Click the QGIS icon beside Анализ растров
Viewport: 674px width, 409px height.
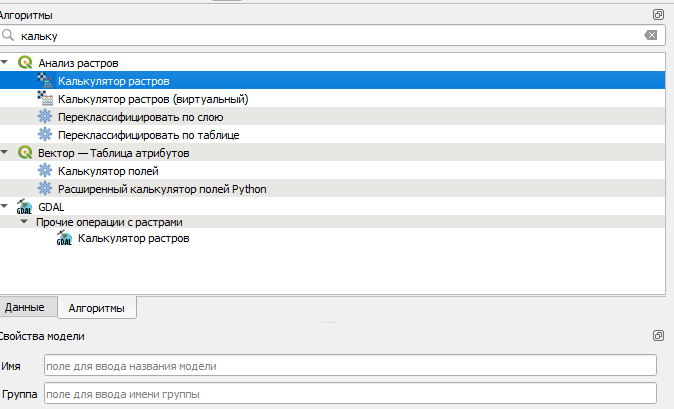point(25,63)
